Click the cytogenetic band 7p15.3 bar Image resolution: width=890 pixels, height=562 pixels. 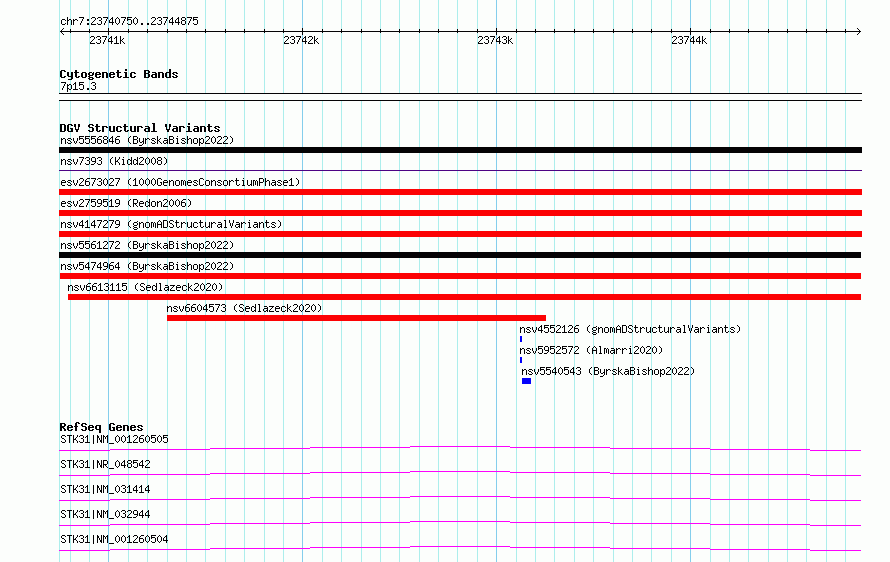point(460,97)
